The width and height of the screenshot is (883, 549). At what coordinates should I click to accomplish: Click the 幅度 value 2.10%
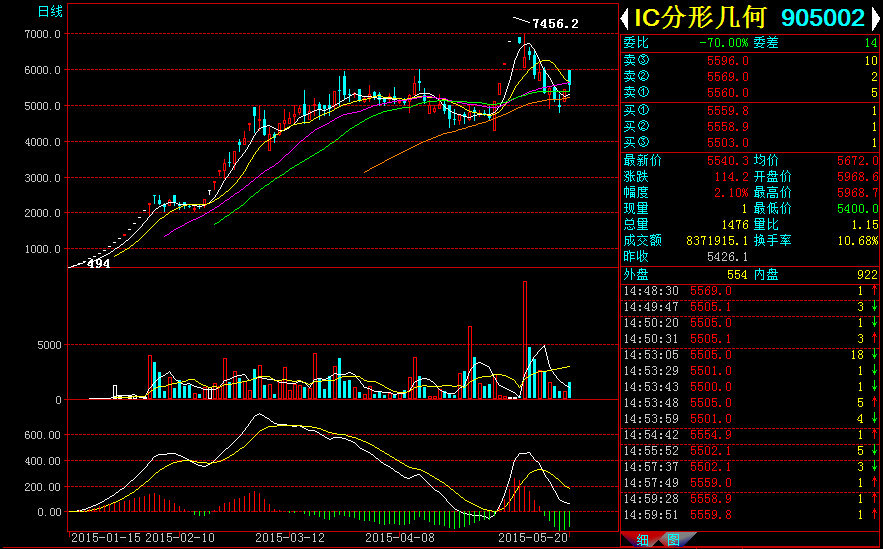point(732,193)
